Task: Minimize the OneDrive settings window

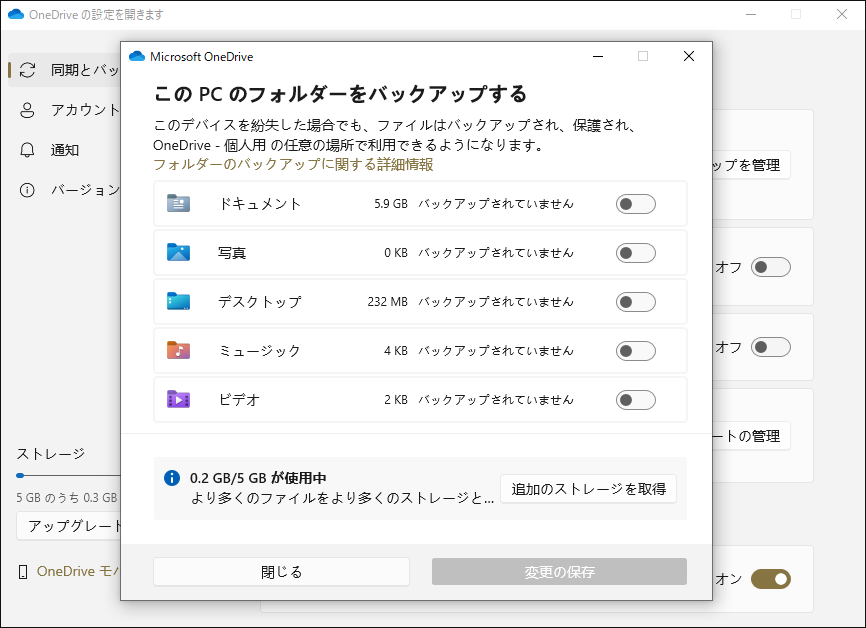Action: point(751,14)
